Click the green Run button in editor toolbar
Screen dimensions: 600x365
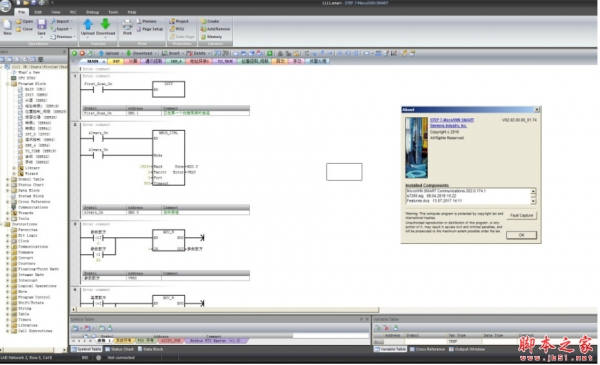tap(74, 53)
